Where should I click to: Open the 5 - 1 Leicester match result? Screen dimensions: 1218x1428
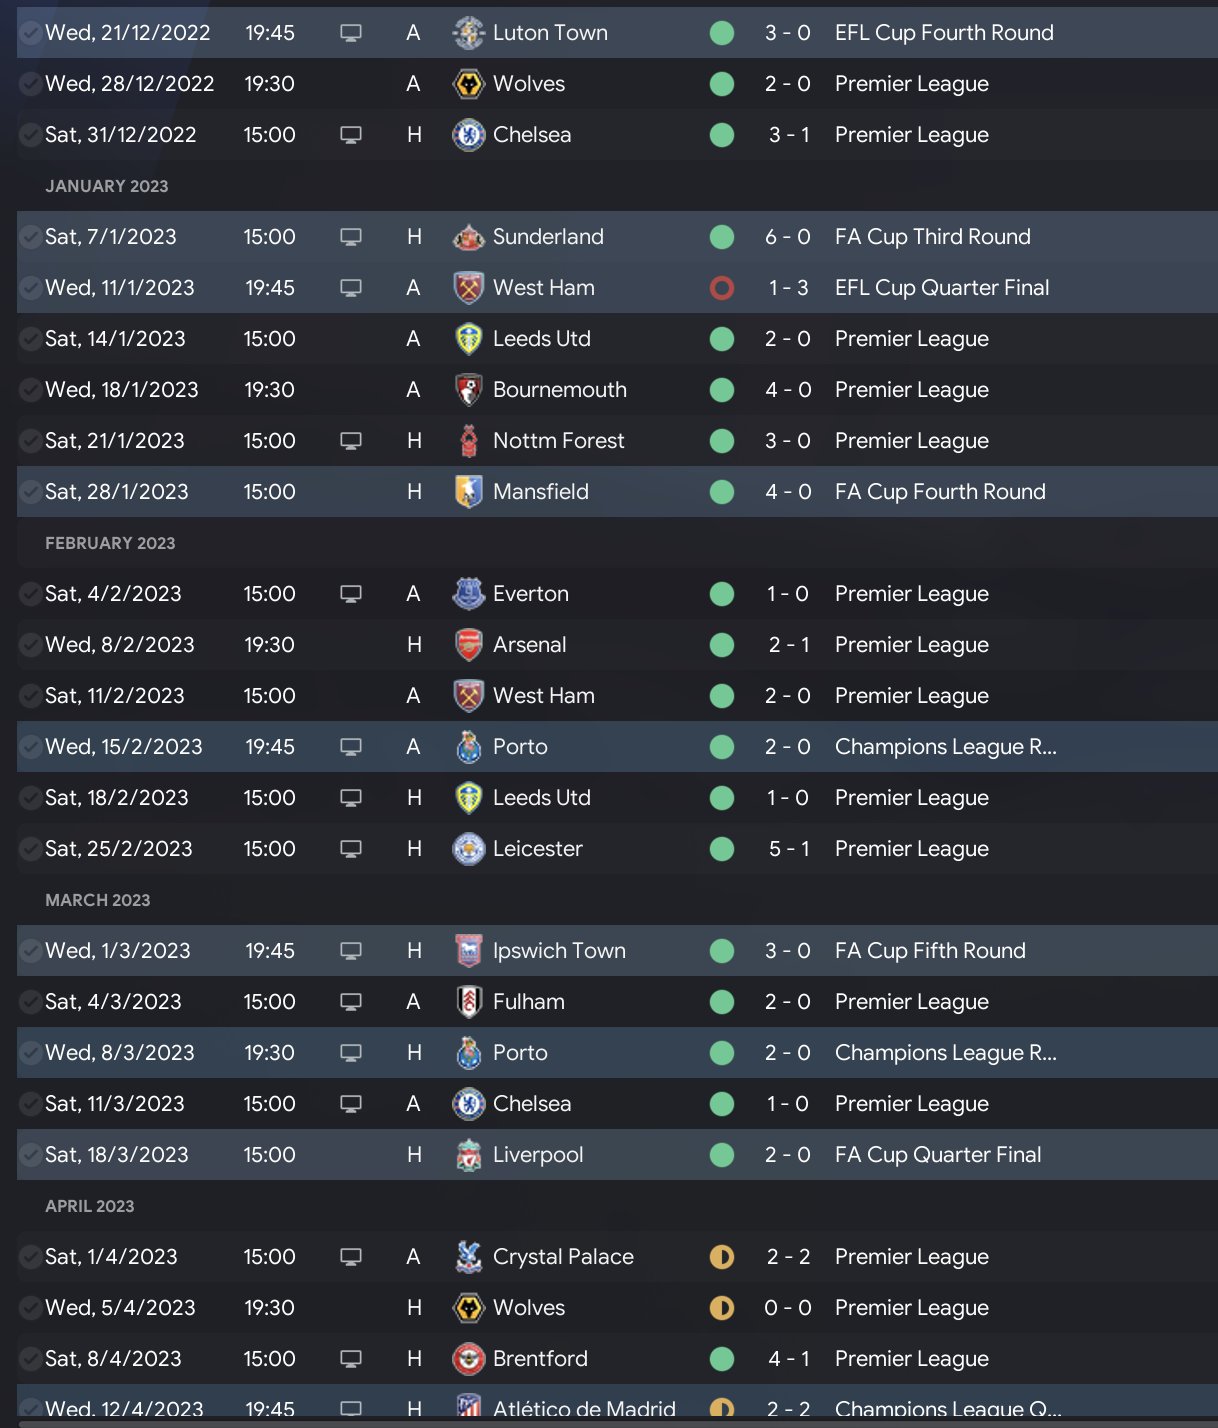coord(788,849)
